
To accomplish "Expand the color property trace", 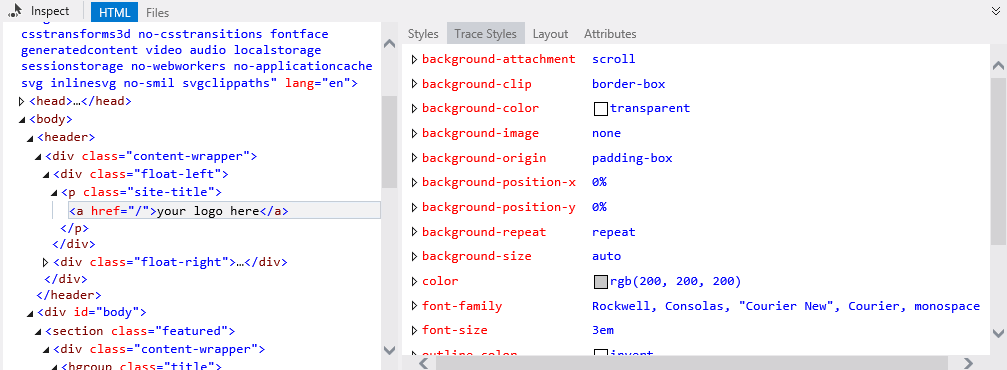I will 414,281.
